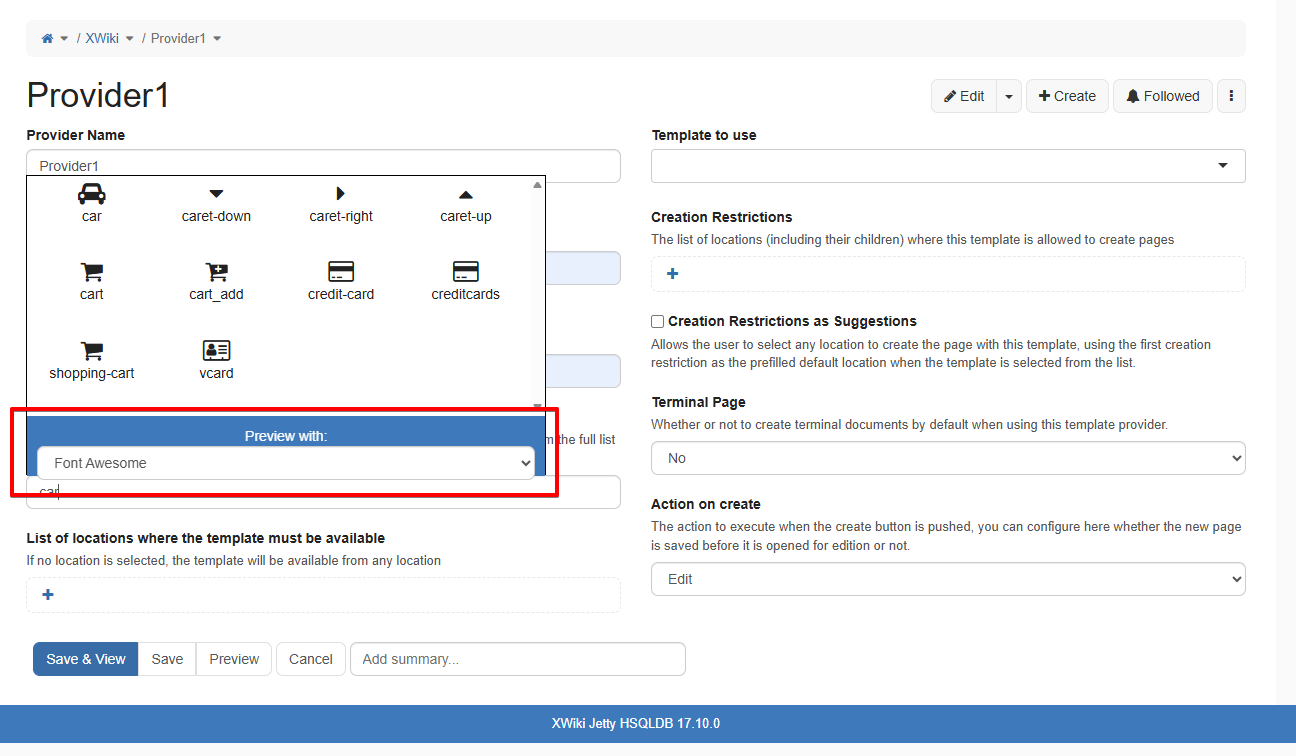Pick the vcard icon

tap(216, 352)
